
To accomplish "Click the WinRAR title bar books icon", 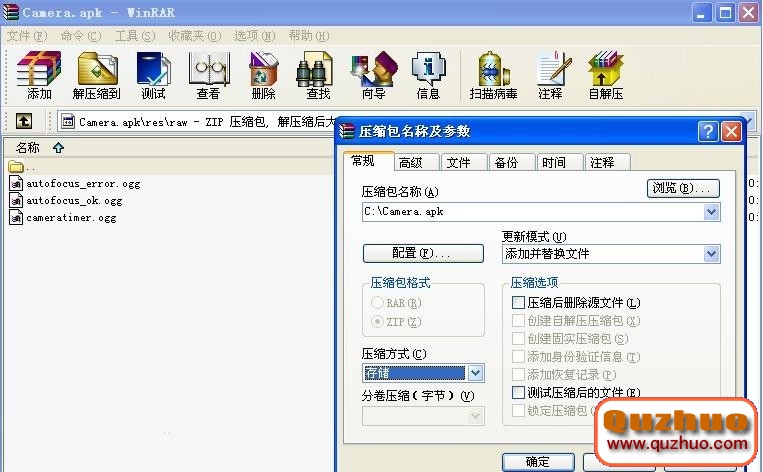I will (11, 12).
